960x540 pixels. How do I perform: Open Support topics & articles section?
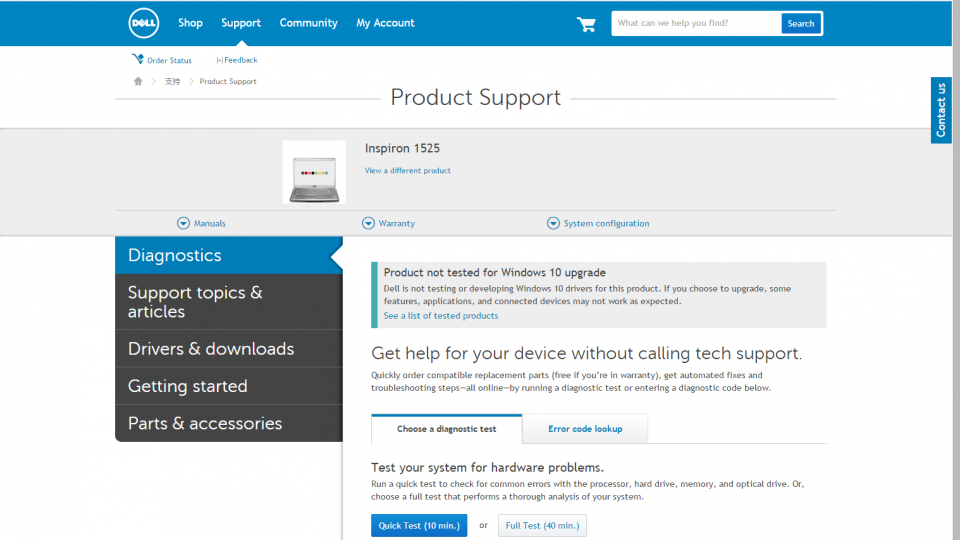229,302
